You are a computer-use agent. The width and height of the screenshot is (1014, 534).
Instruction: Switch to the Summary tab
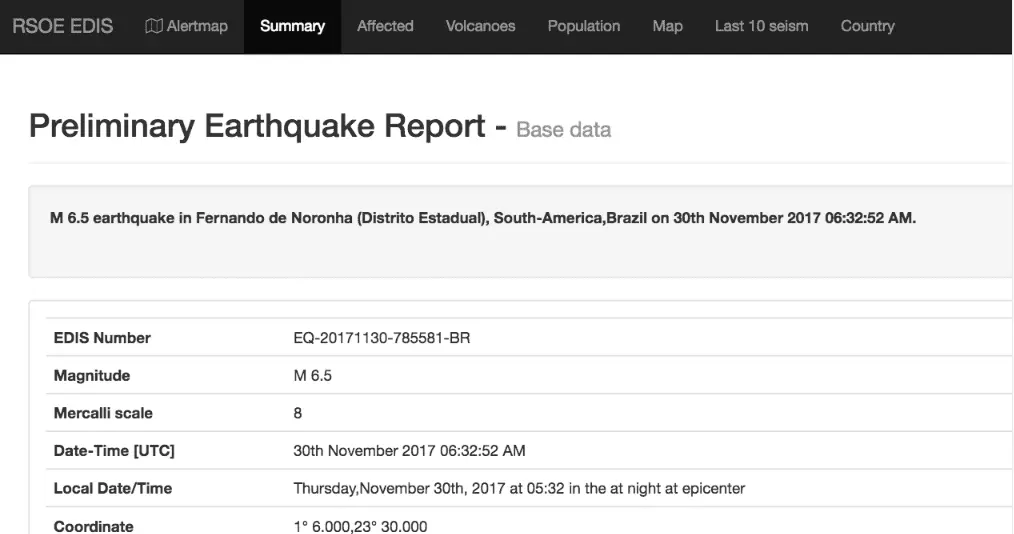pyautogui.click(x=292, y=26)
